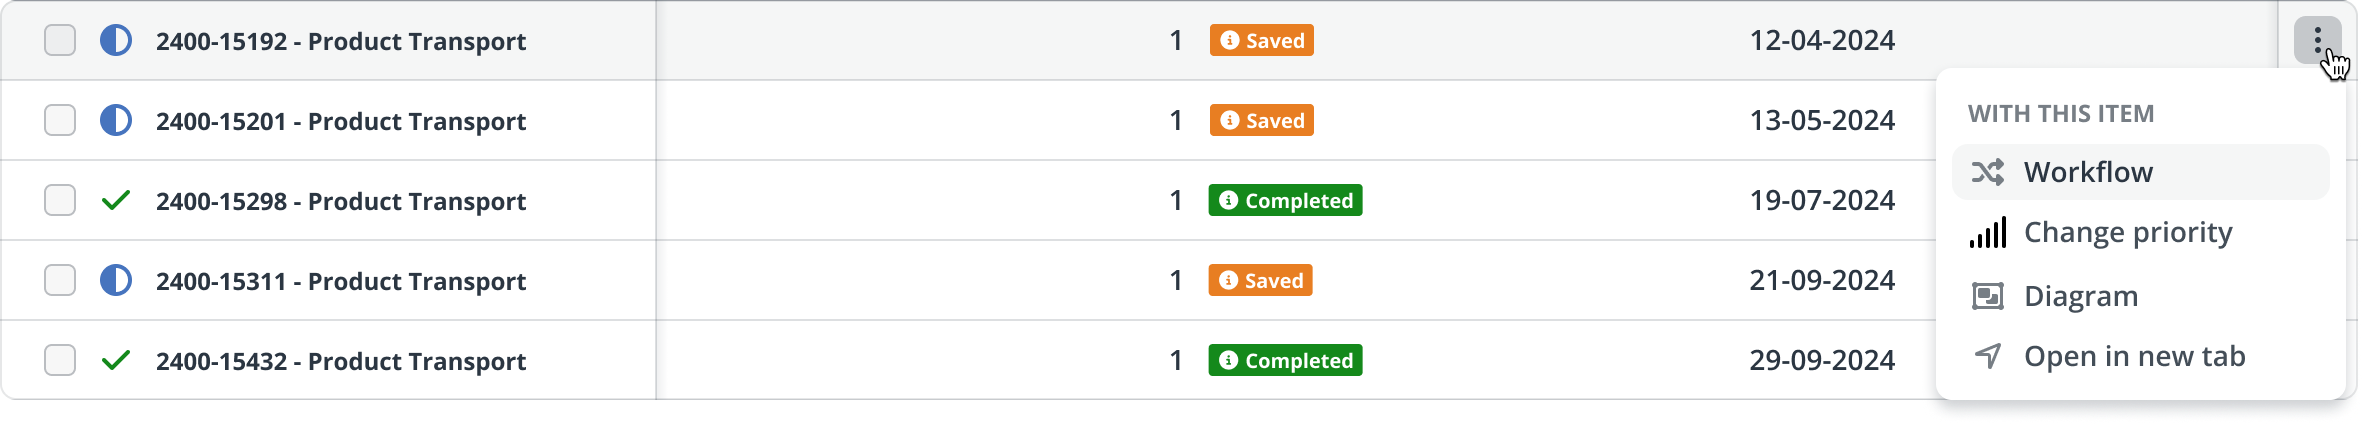2362x424 pixels.
Task: Select the checkbox for 2400-15201 row
Action: tap(60, 121)
